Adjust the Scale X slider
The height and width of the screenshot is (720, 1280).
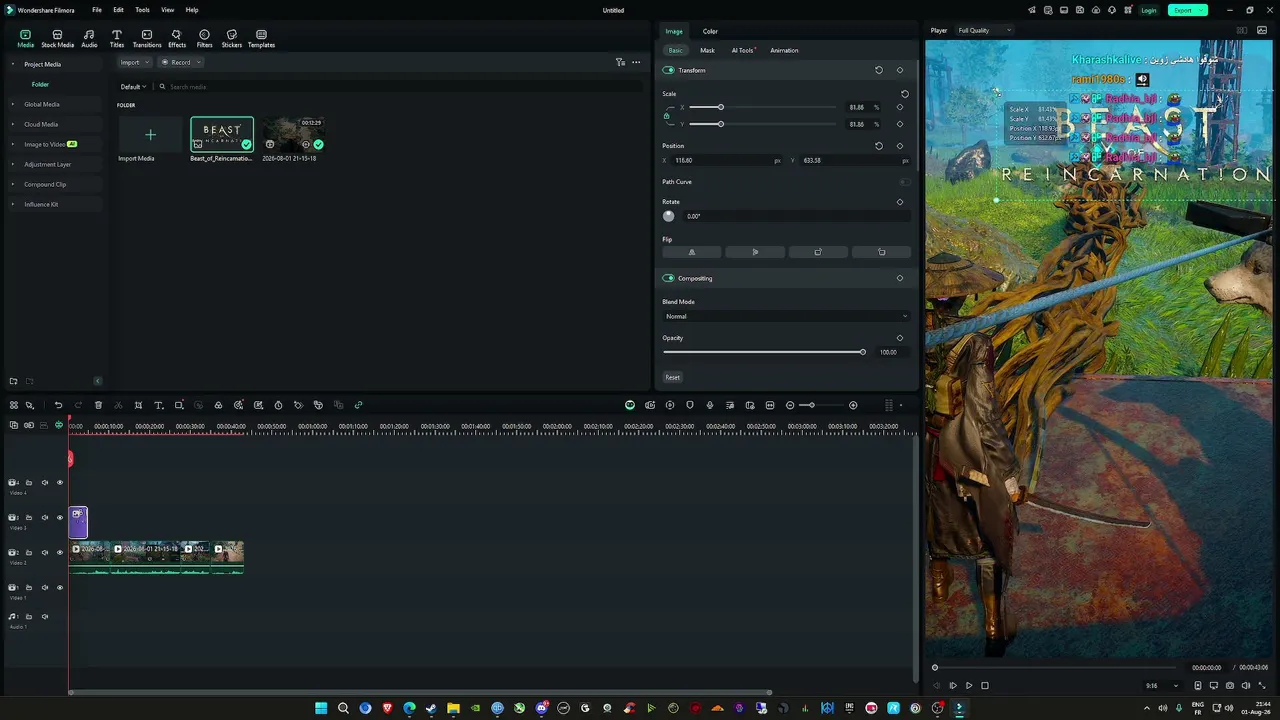point(763,107)
